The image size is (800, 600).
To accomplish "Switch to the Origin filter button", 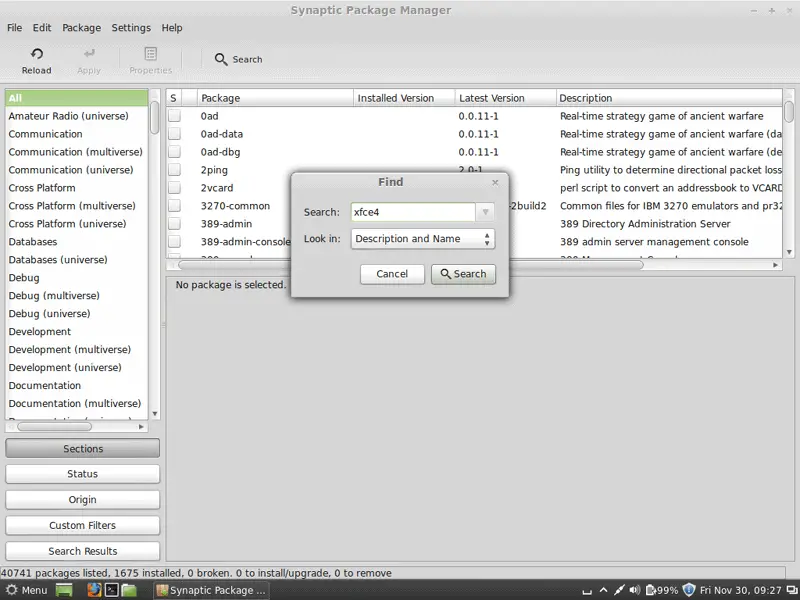I will 83,499.
